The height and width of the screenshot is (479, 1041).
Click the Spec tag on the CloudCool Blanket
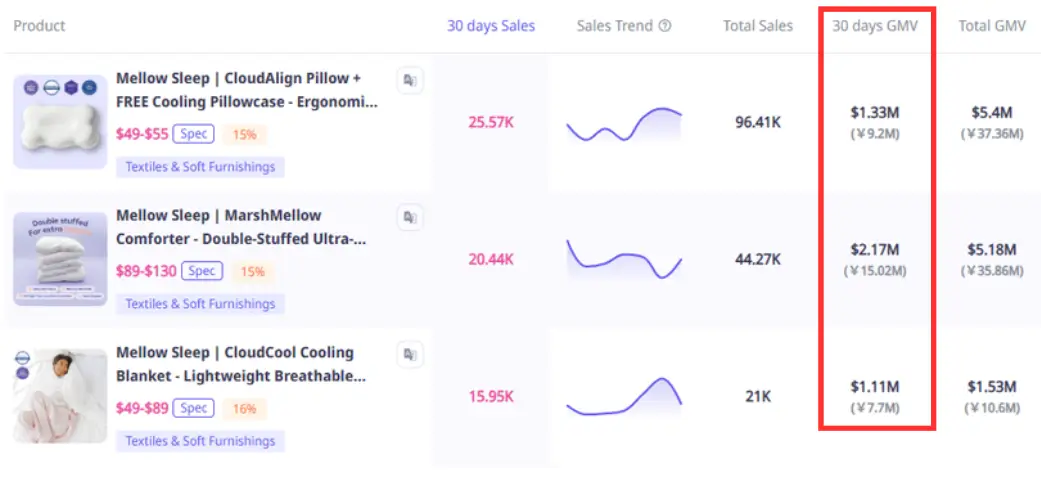pos(194,407)
